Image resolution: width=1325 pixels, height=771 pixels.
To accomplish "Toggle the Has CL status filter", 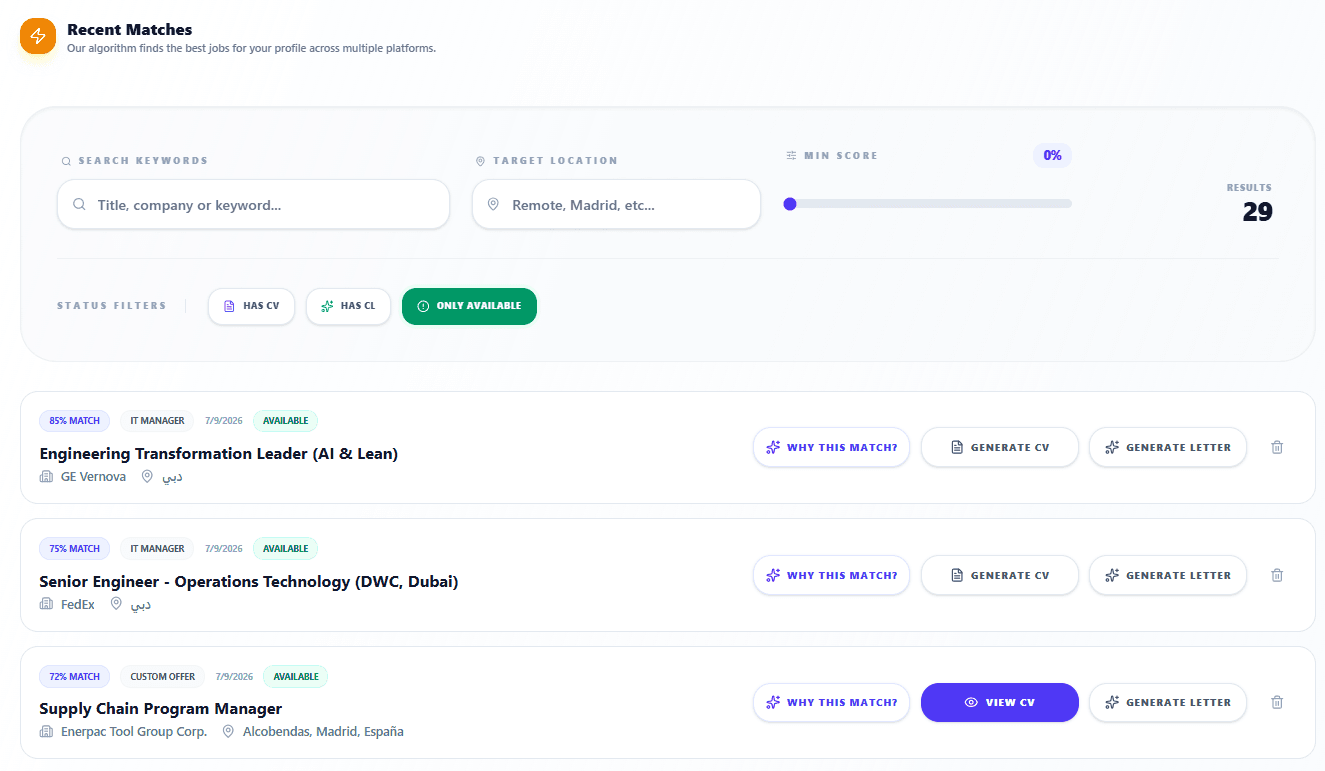I will pos(348,306).
